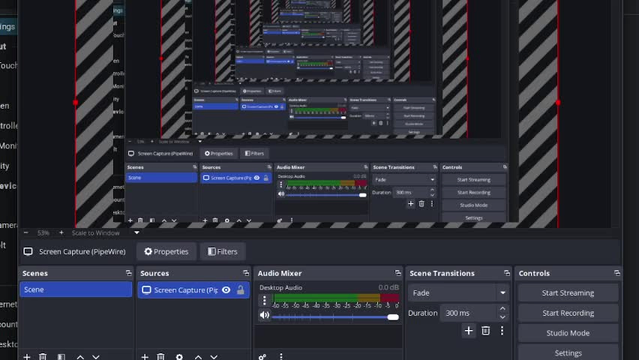Click red handle on preview's right edge
Image resolution: width=639 pixels, height=360 pixels.
(x=558, y=102)
